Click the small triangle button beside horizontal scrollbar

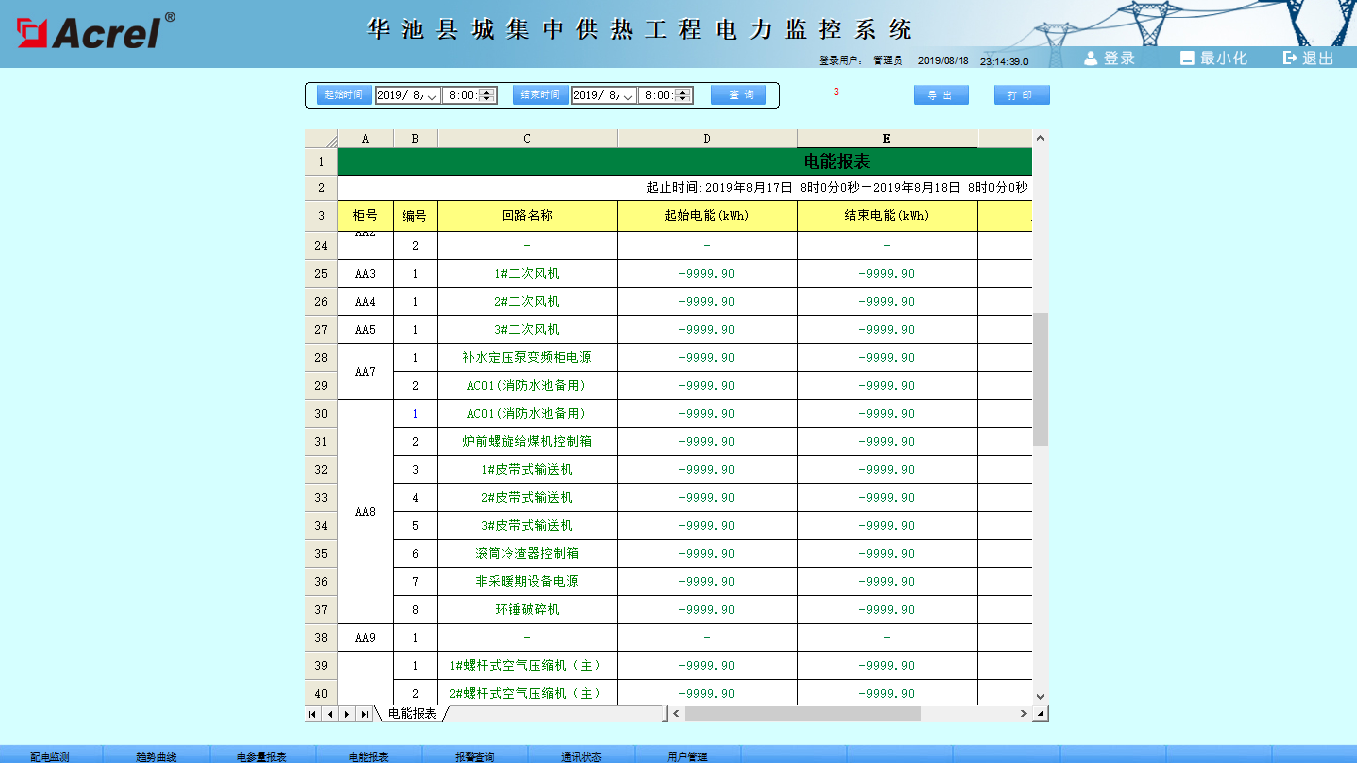1041,714
